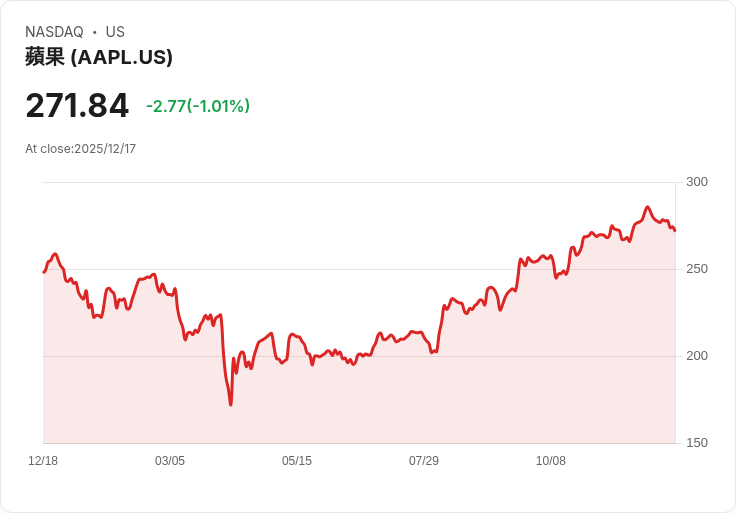Click the left starting point of the price line
The height and width of the screenshot is (513, 736).
44,272
